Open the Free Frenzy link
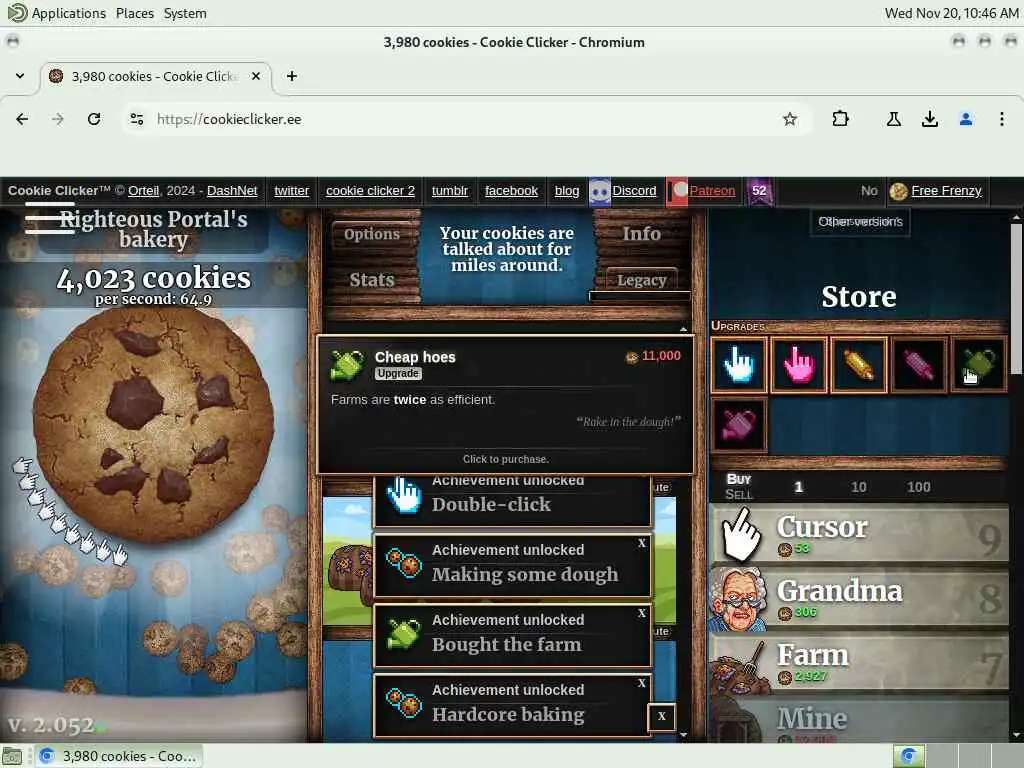Image resolution: width=1024 pixels, height=768 pixels. pos(946,191)
